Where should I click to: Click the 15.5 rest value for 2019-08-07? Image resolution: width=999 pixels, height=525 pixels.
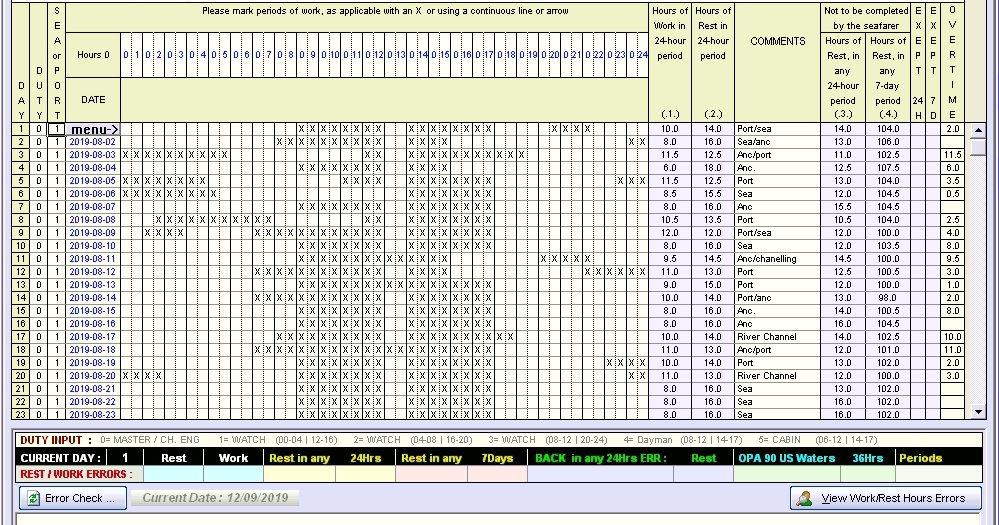tap(842, 207)
